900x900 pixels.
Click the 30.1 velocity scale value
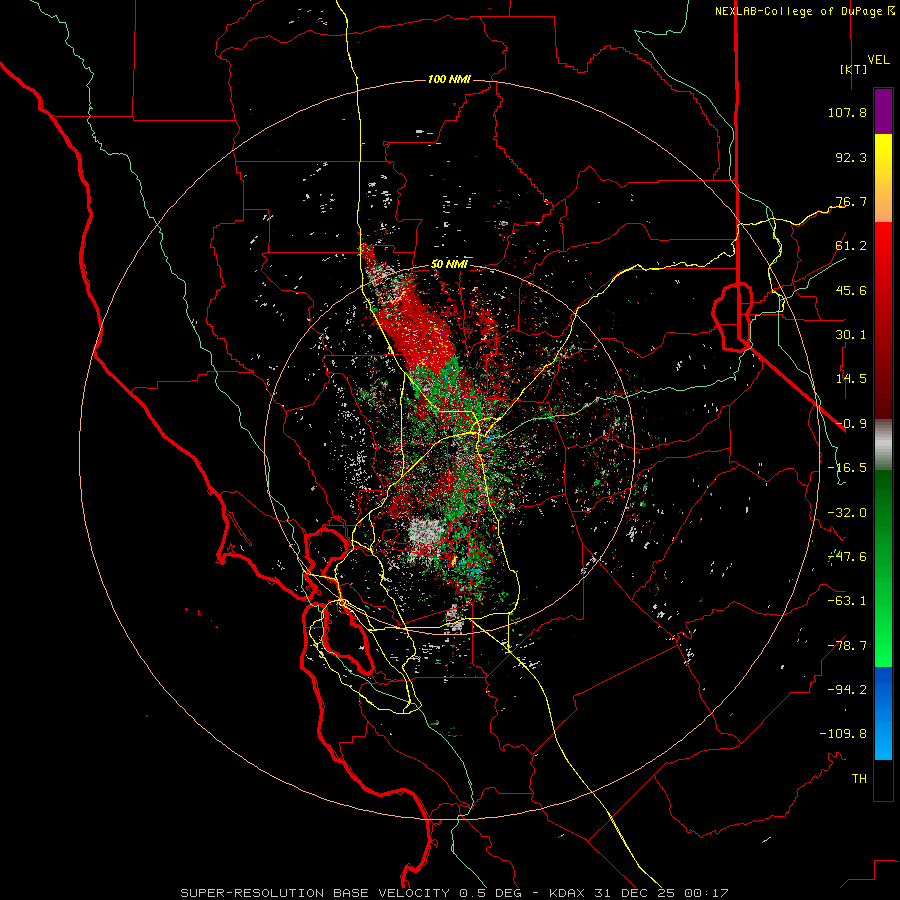click(x=851, y=335)
